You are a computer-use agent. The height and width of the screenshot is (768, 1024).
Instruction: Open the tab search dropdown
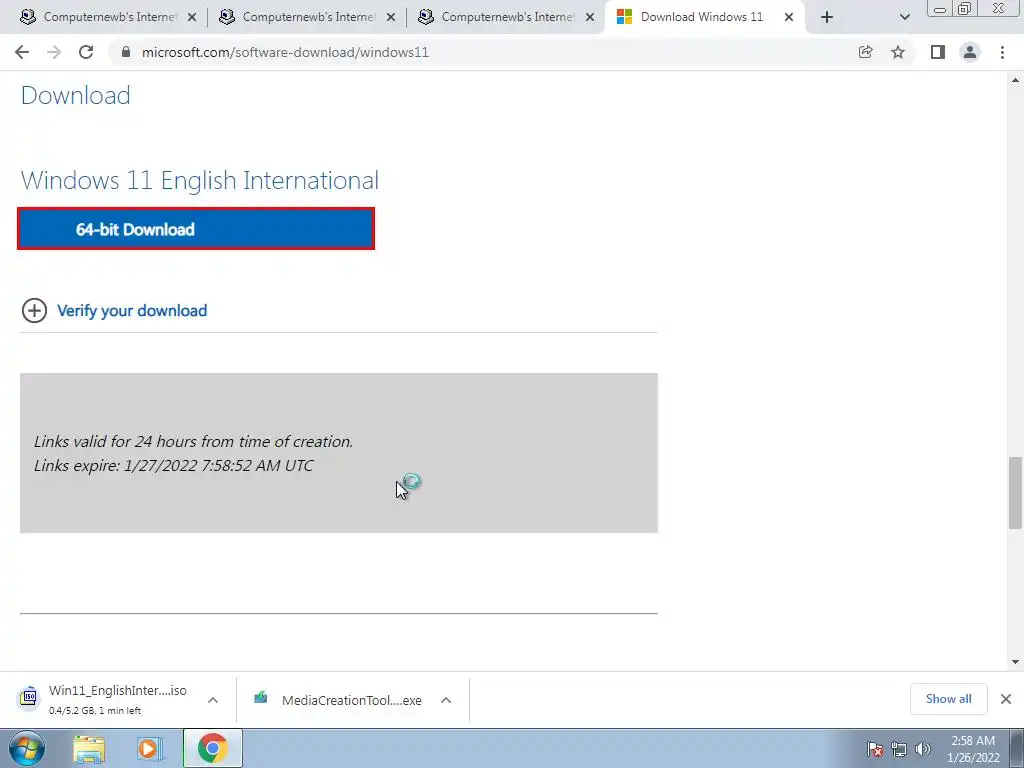pos(904,18)
